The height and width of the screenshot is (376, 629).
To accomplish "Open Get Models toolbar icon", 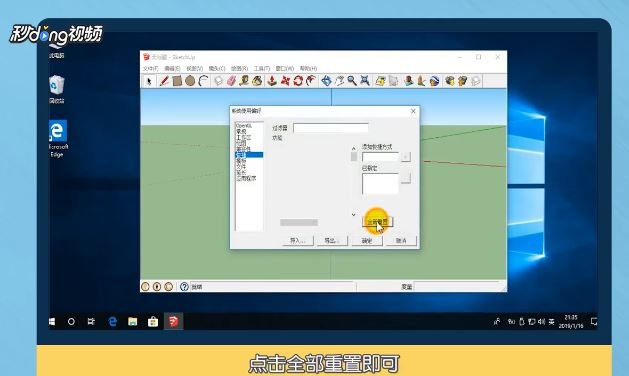I will coord(450,81).
